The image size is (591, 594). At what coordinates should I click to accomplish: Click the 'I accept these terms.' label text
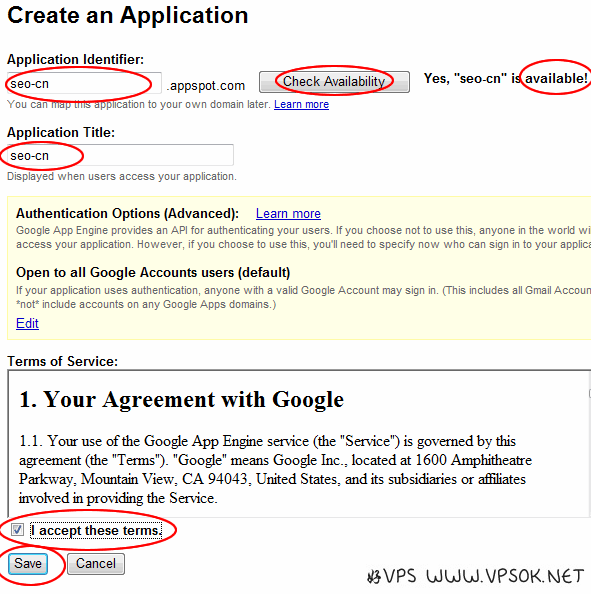(x=96, y=530)
